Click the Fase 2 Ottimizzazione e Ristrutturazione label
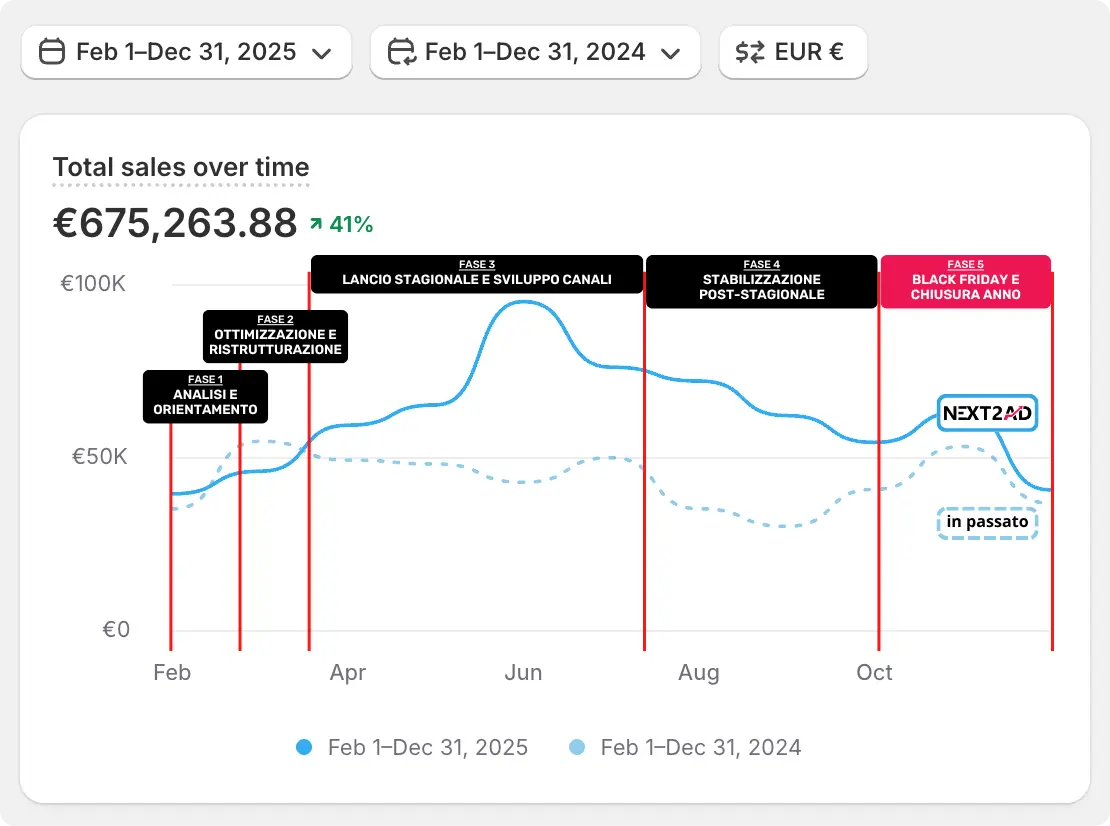Viewport: 1110px width, 826px height. pyautogui.click(x=275, y=336)
